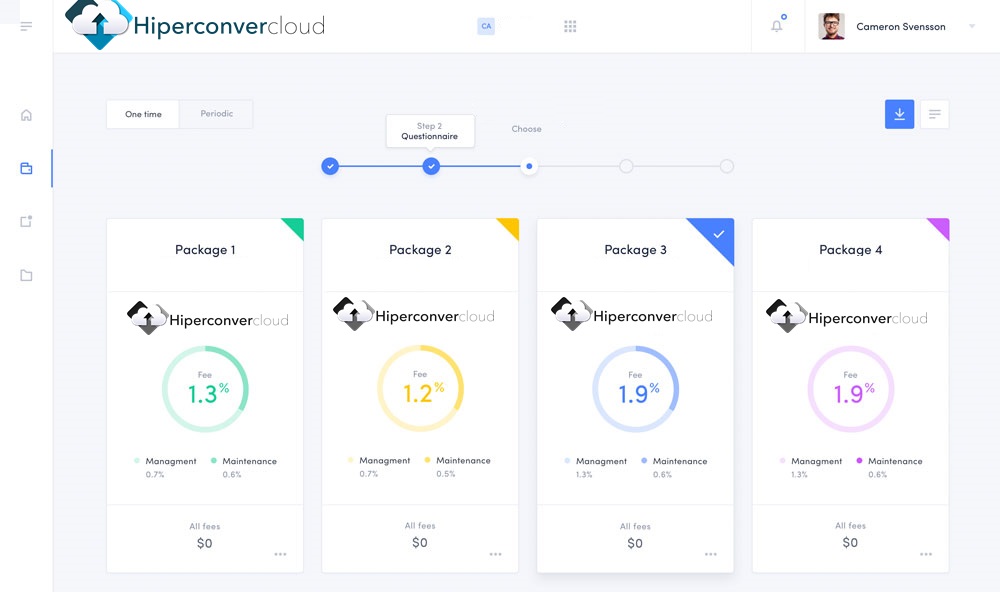Click the Step 2 Questionnaire progress marker
The image size is (1000, 592).
coord(430,166)
